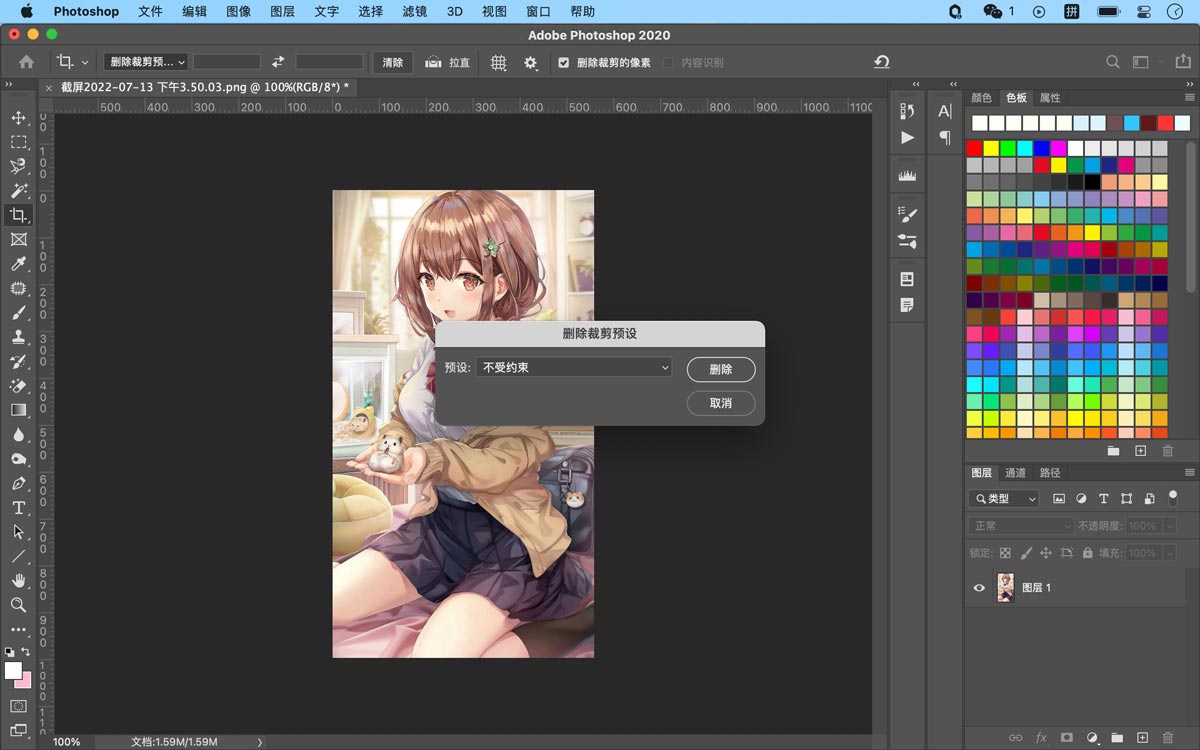Open the 滤镜 menu

coord(414,12)
